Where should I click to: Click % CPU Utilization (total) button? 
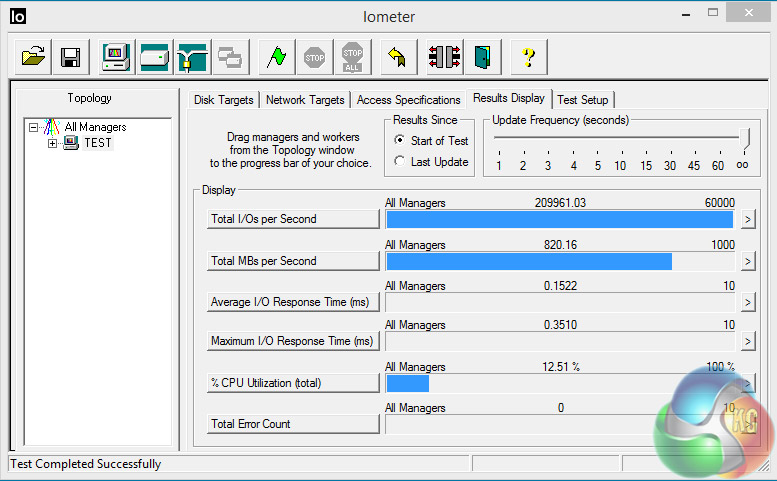[x=293, y=383]
